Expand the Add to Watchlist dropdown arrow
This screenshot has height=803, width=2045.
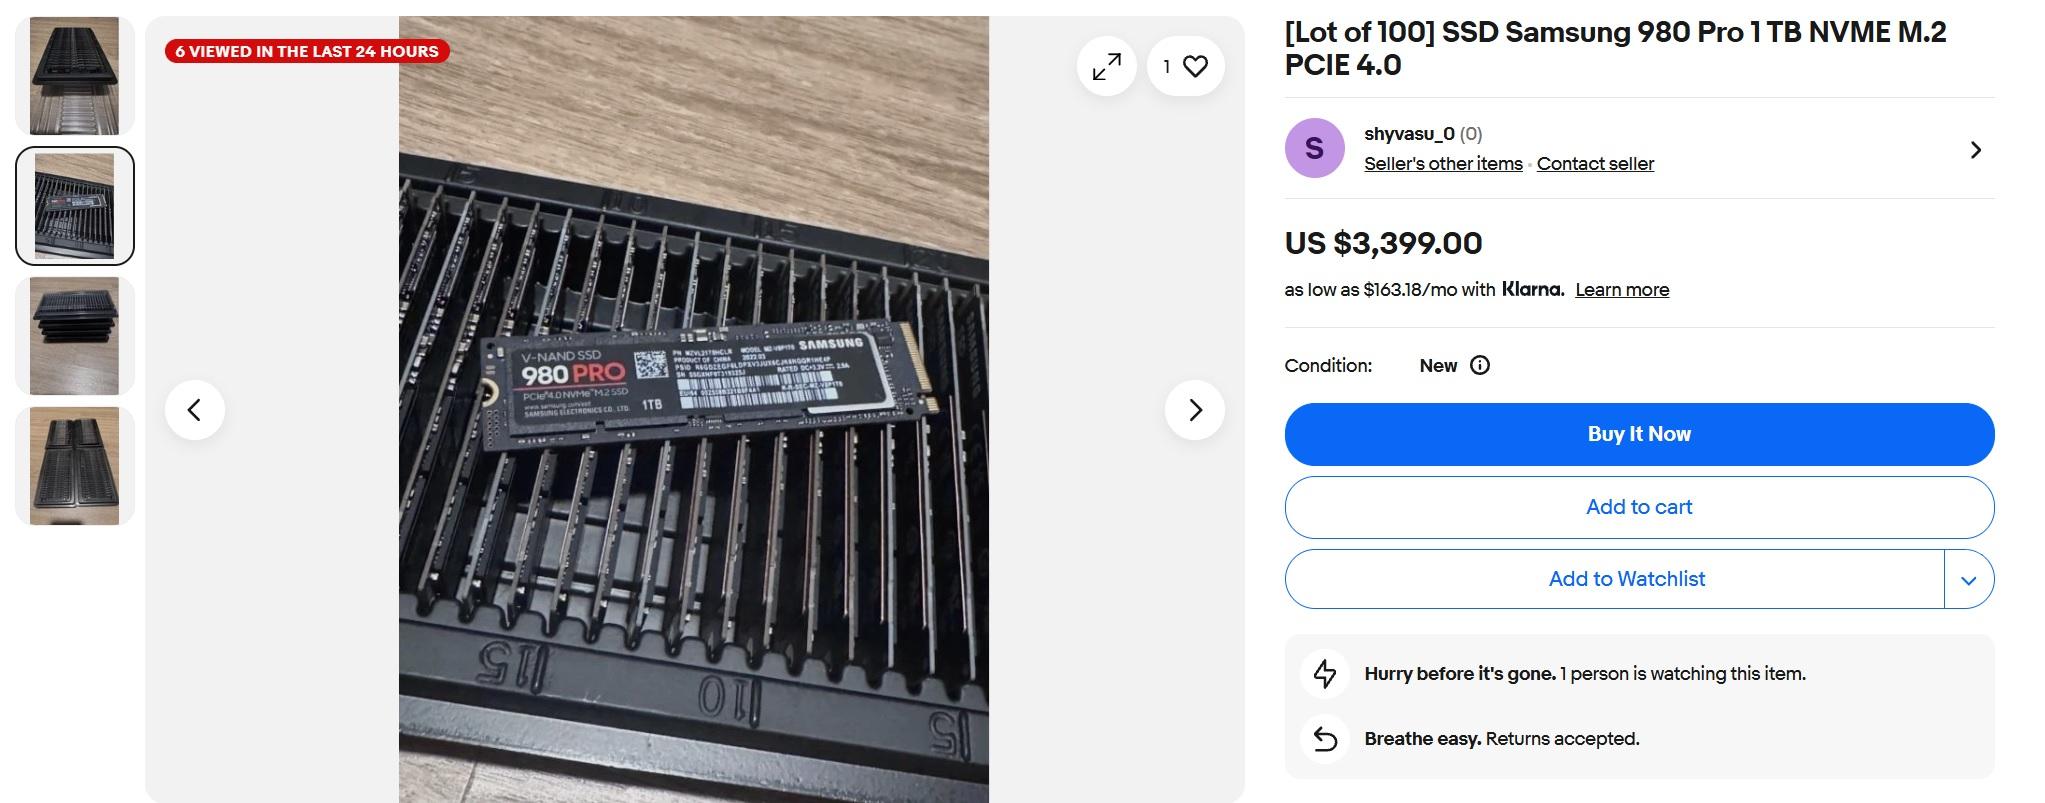pyautogui.click(x=1969, y=579)
